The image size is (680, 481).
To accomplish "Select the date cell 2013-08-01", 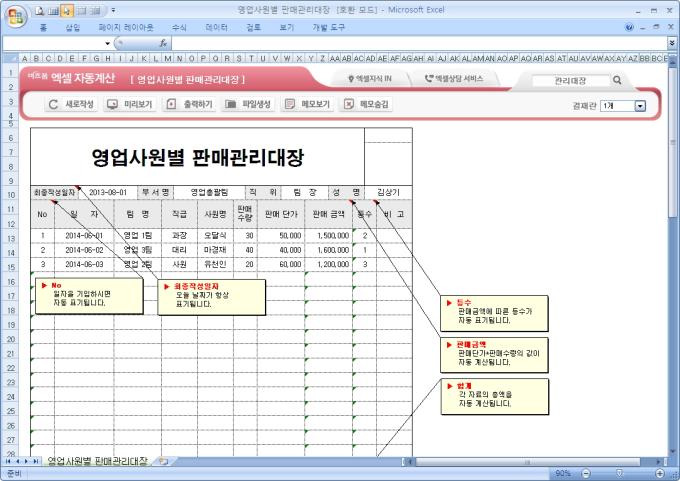I will pos(108,193).
